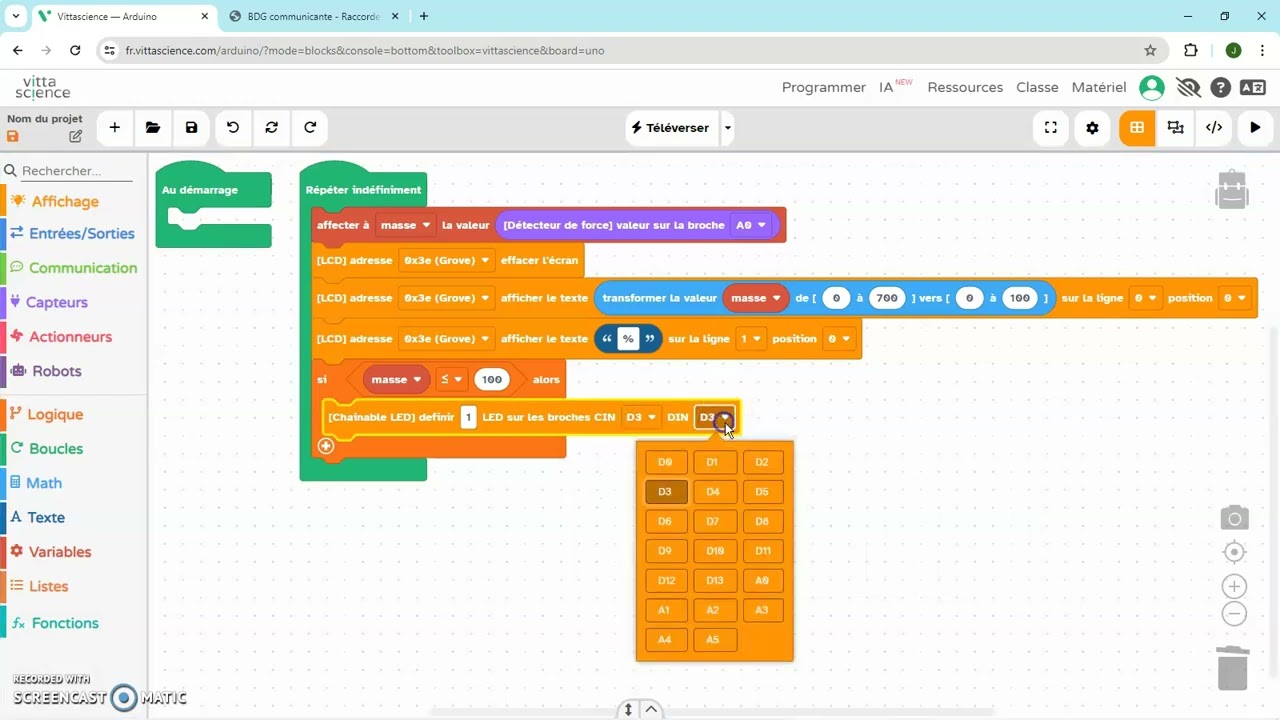Choose D7 pin from pin menu

(713, 521)
